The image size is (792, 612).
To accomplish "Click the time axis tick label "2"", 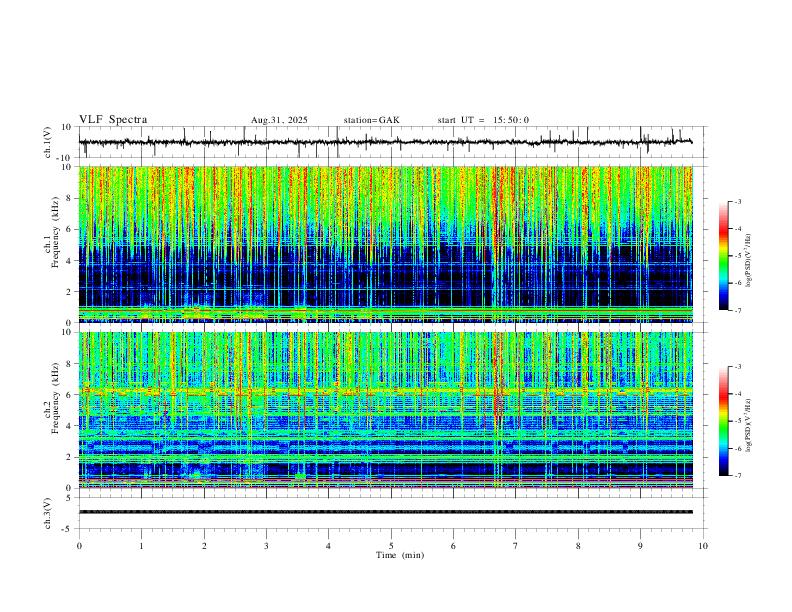I will [204, 546].
